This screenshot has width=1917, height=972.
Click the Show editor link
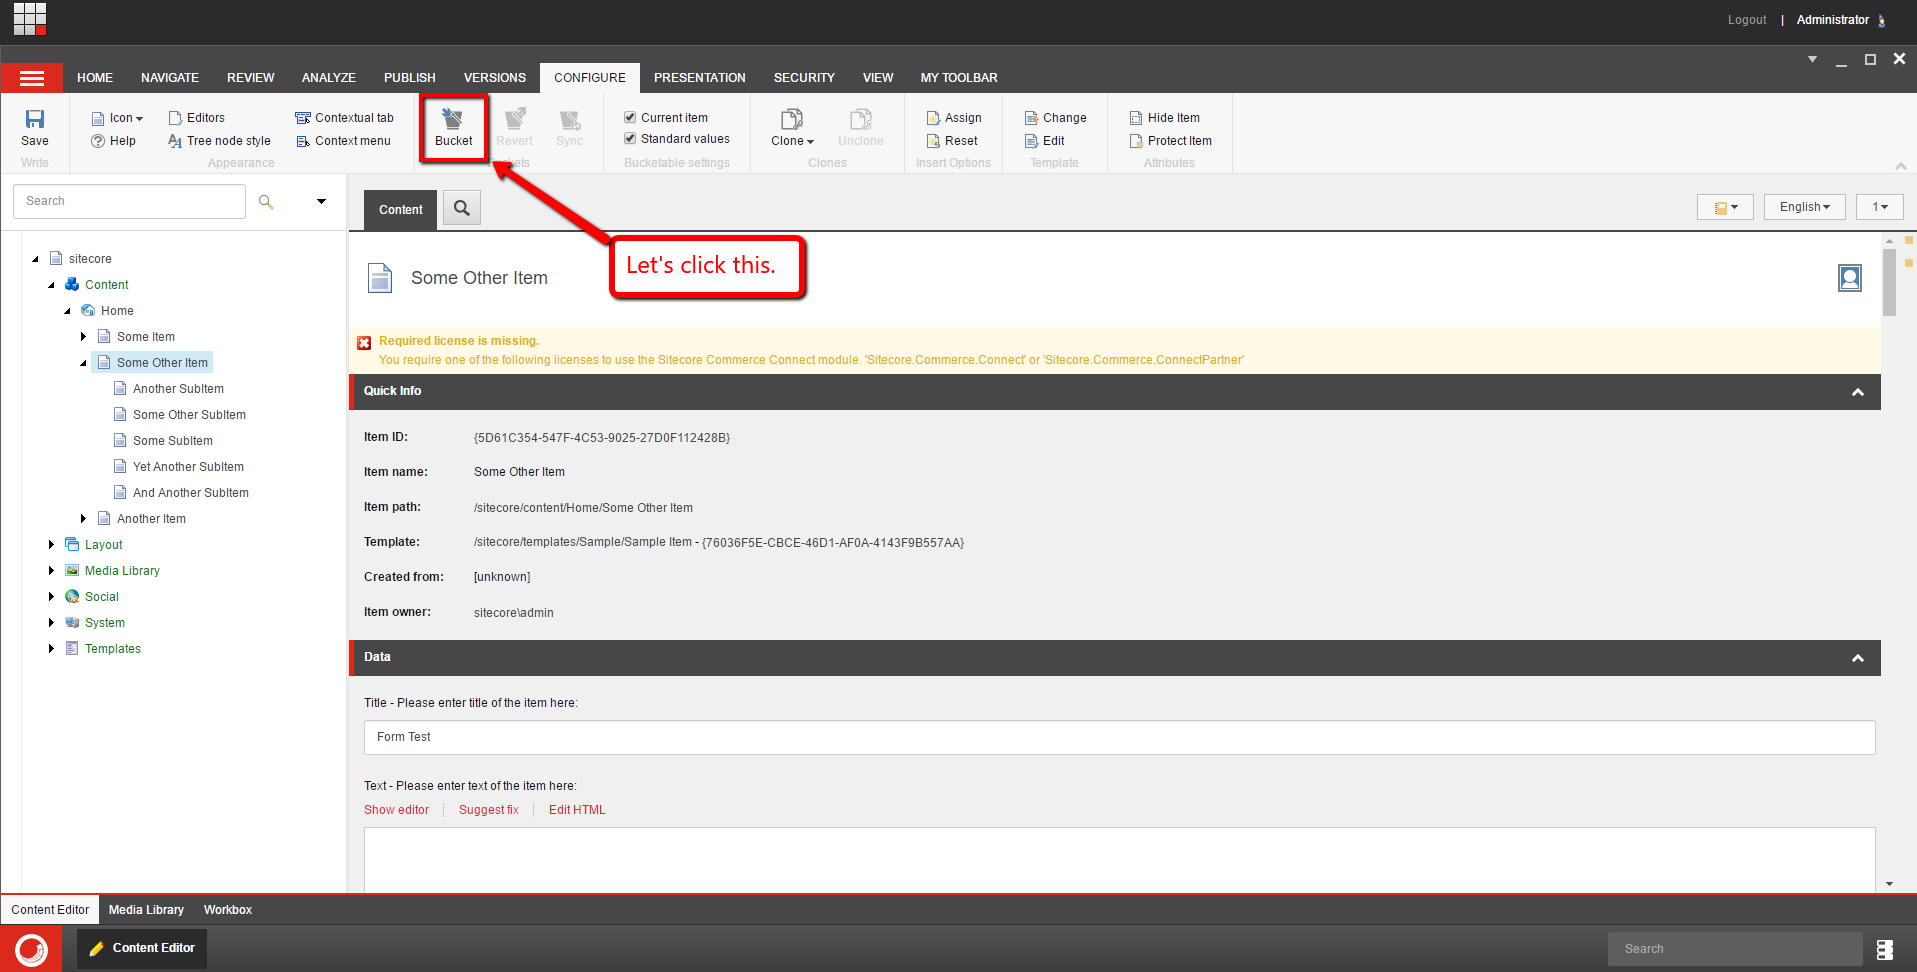[396, 810]
